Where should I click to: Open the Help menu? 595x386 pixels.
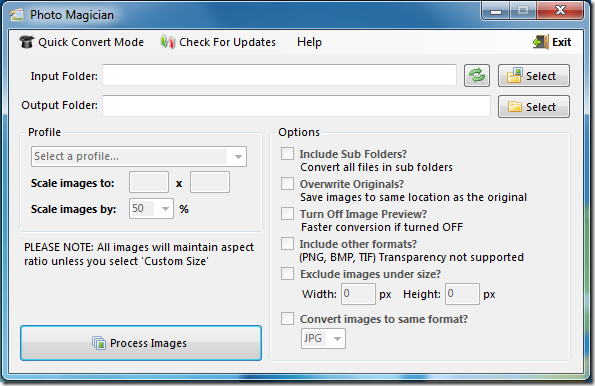pos(309,42)
